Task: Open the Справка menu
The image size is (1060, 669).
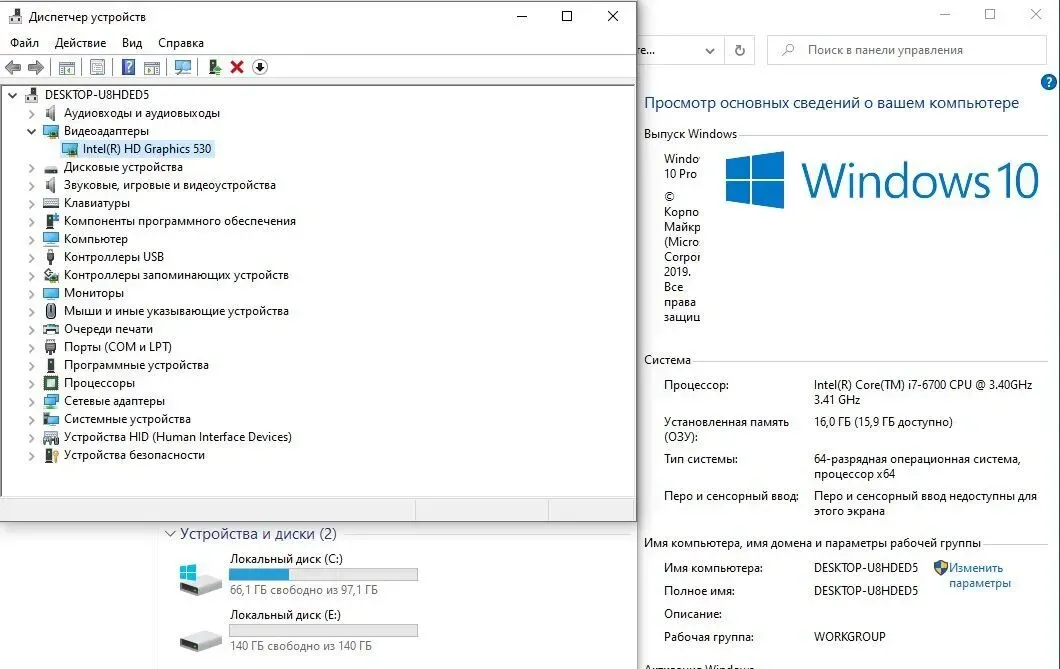Action: (180, 43)
